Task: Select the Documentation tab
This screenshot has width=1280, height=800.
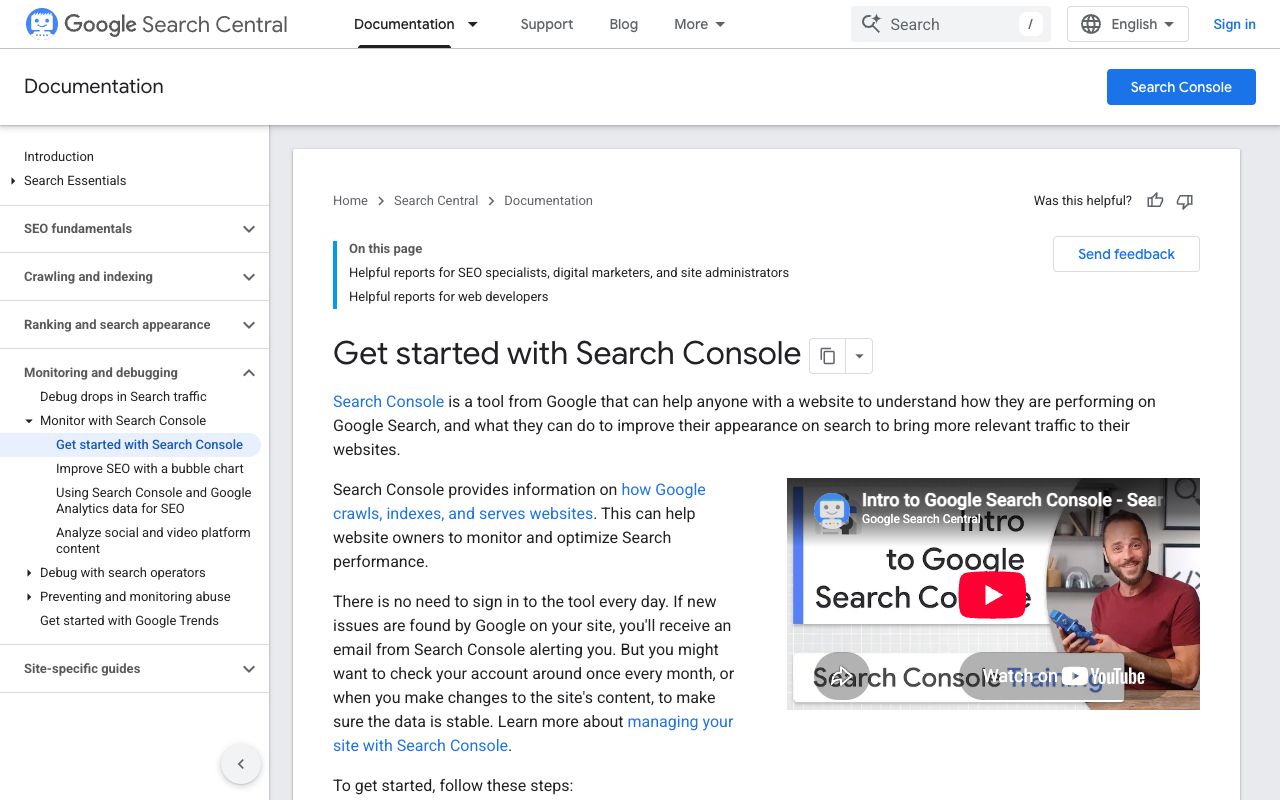Action: tap(404, 24)
